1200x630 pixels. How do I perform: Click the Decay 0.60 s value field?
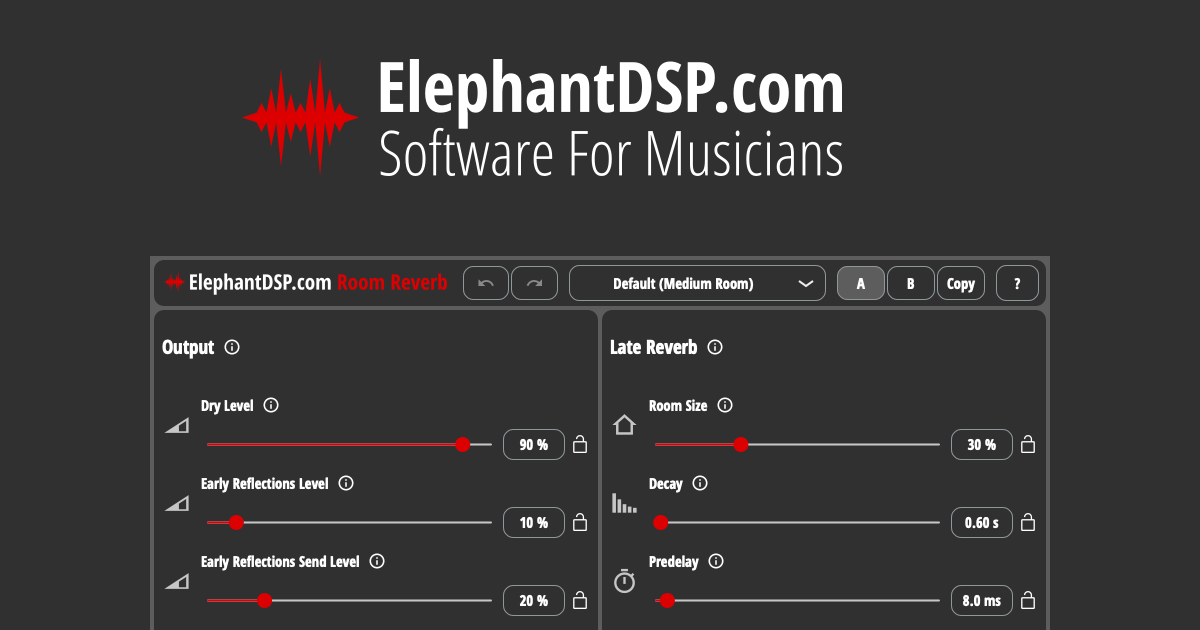[982, 523]
